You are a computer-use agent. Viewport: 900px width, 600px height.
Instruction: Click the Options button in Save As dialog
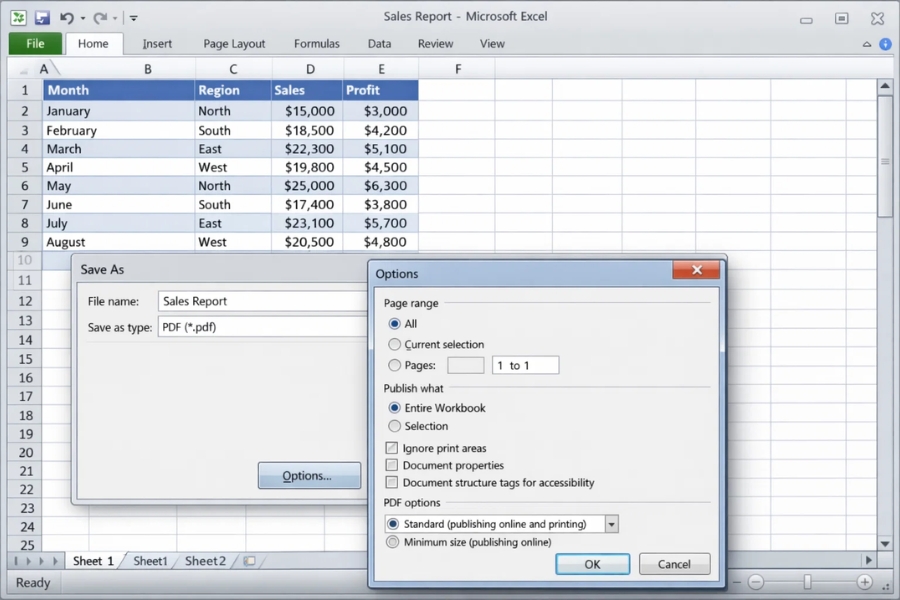point(309,476)
